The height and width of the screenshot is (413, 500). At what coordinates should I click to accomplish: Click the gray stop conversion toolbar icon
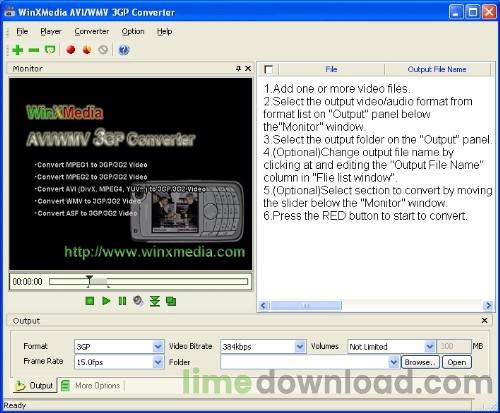pyautogui.click(x=103, y=50)
